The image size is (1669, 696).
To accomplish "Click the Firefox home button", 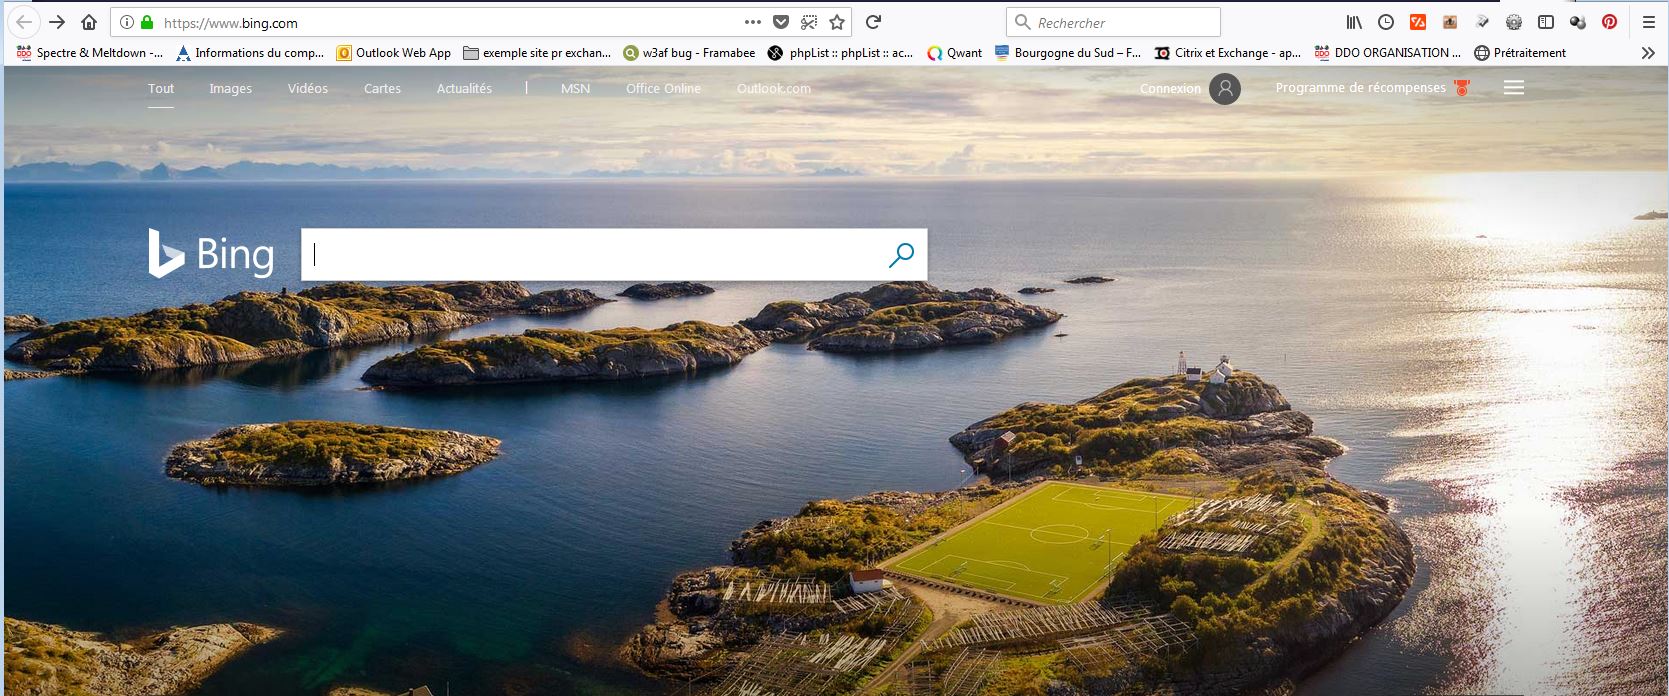I will 89,22.
